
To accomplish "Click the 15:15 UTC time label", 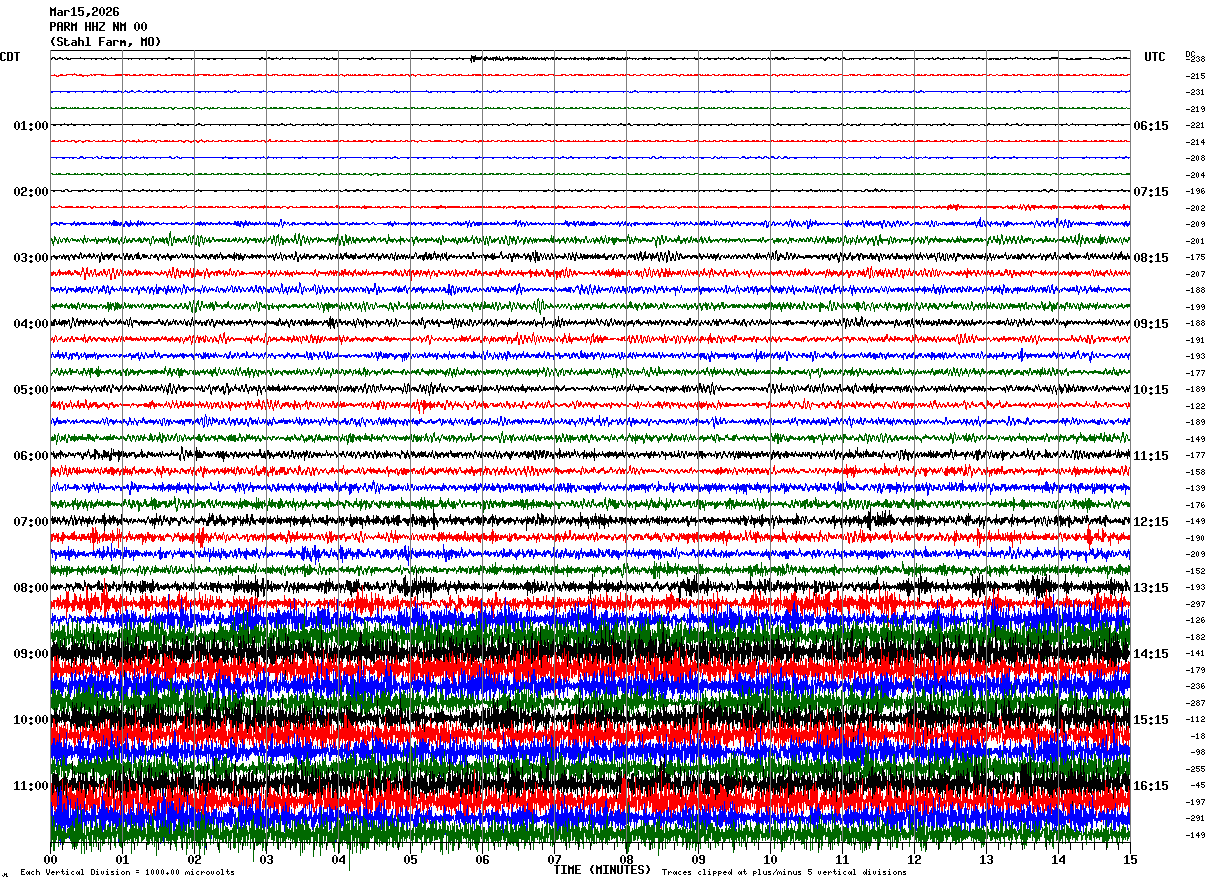I will tap(1151, 720).
